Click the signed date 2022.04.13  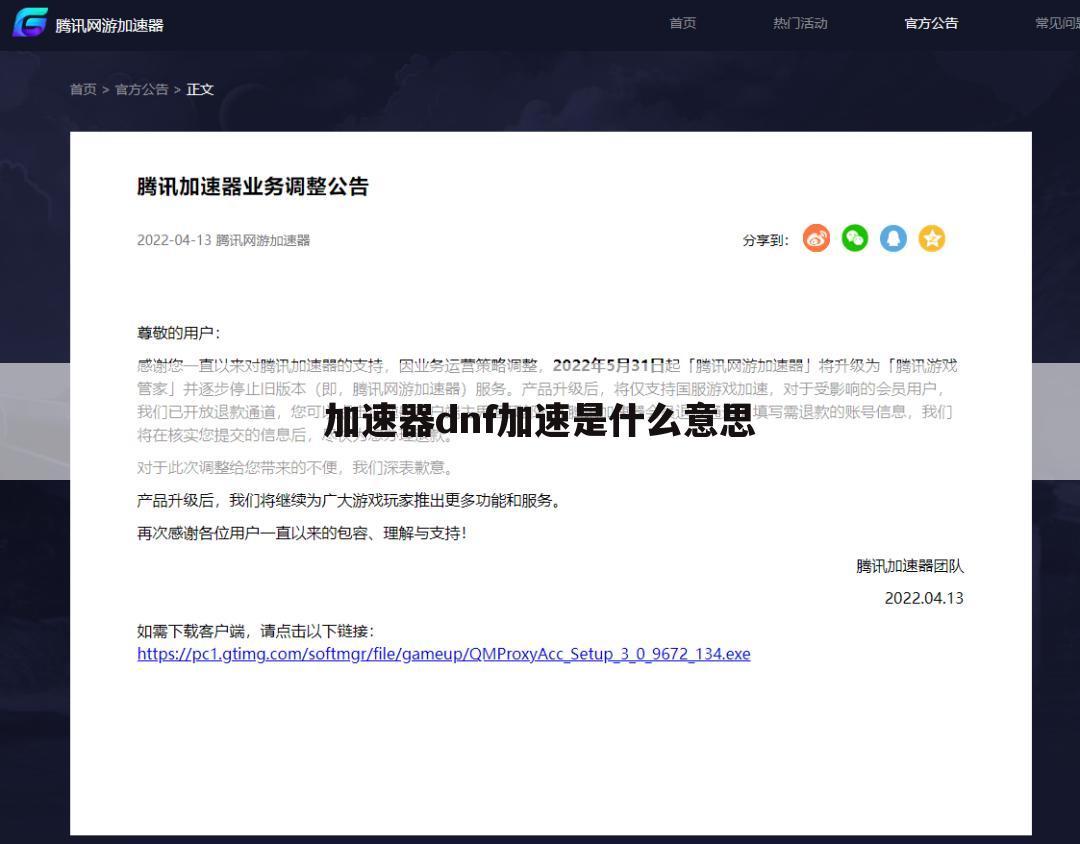[x=924, y=598]
